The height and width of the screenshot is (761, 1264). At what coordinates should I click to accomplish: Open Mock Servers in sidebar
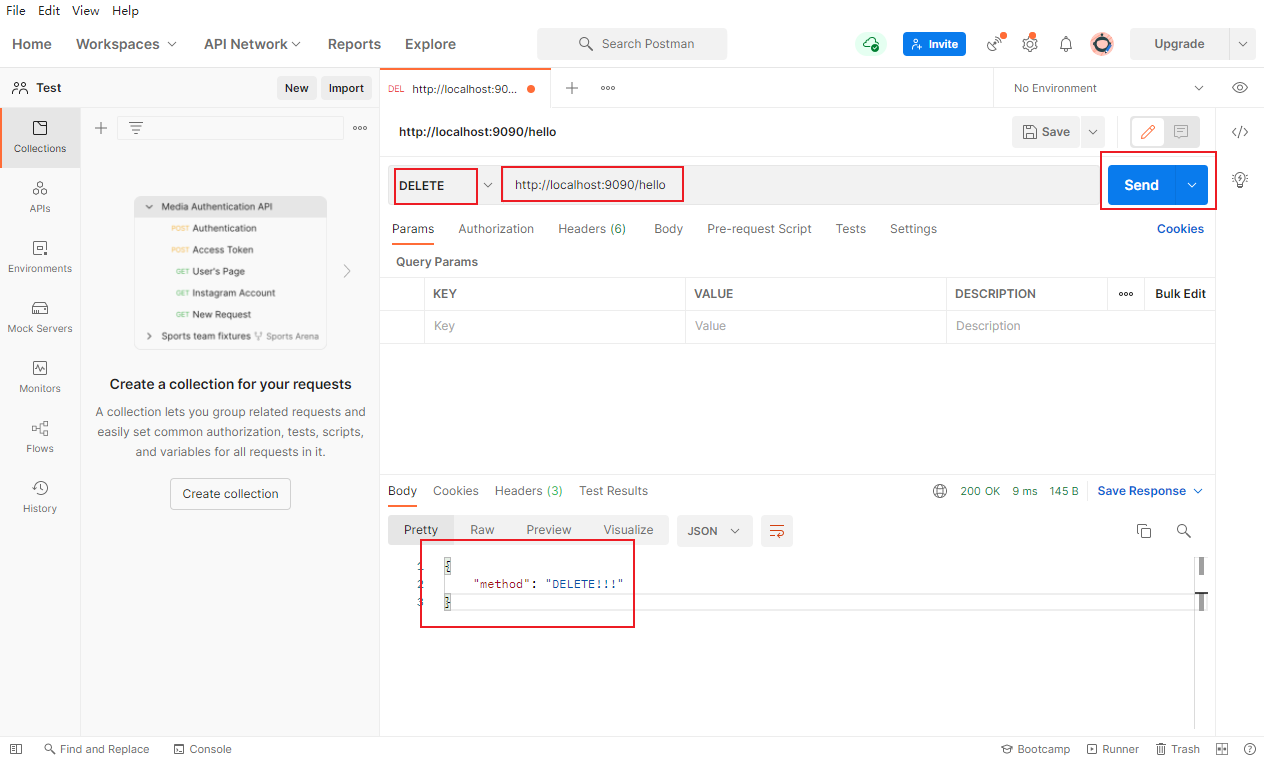[x=40, y=317]
